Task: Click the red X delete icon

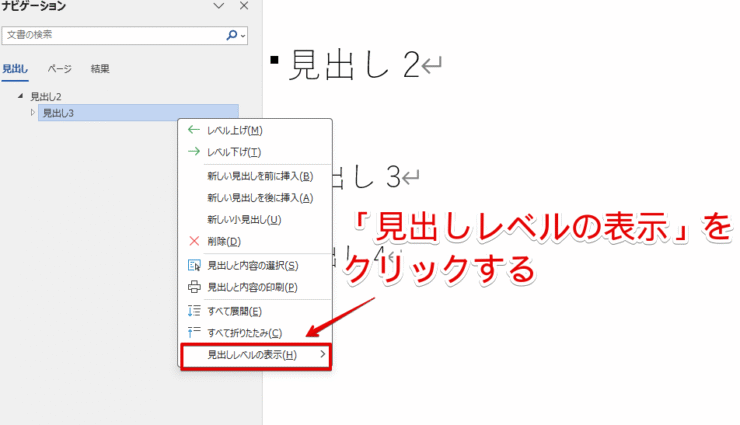Action: pos(194,241)
